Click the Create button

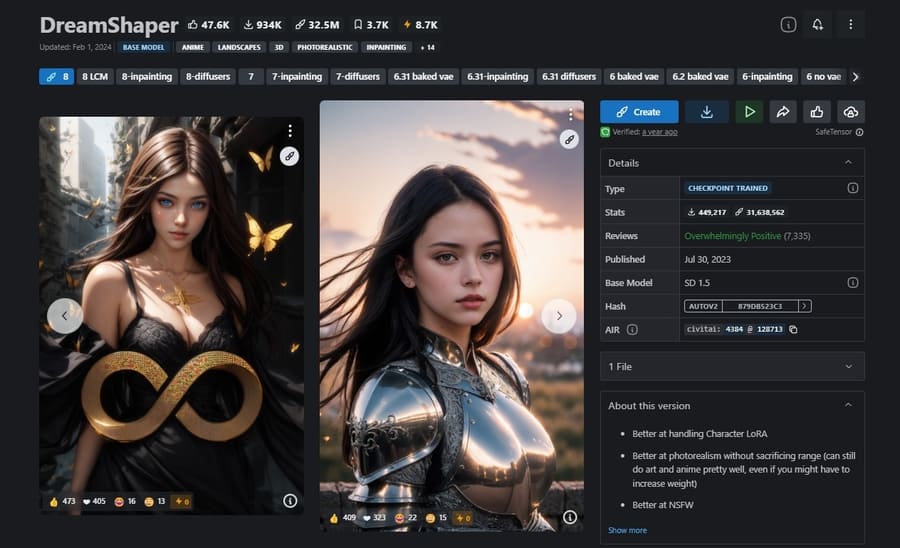(x=639, y=112)
